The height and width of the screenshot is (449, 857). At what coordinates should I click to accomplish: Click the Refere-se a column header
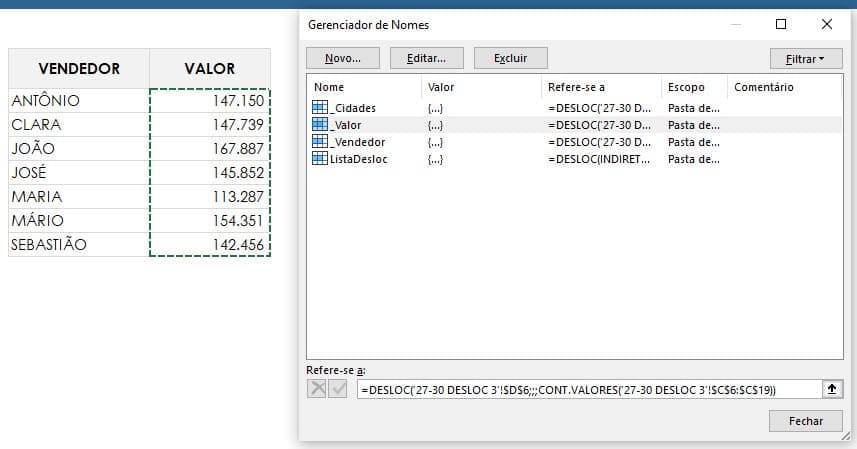tap(600, 87)
